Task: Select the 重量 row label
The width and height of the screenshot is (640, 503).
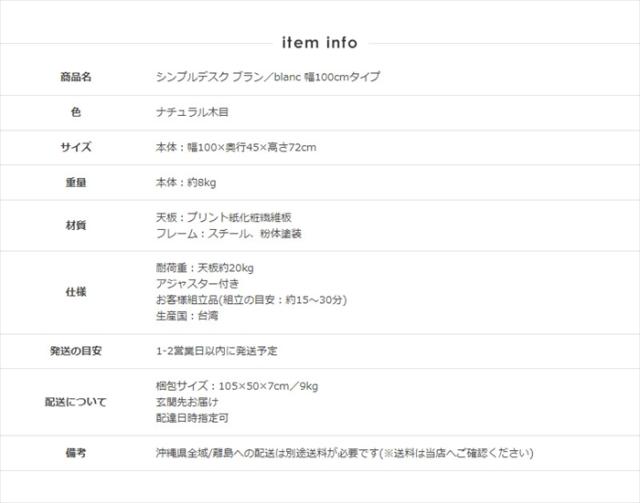Action: point(76,183)
